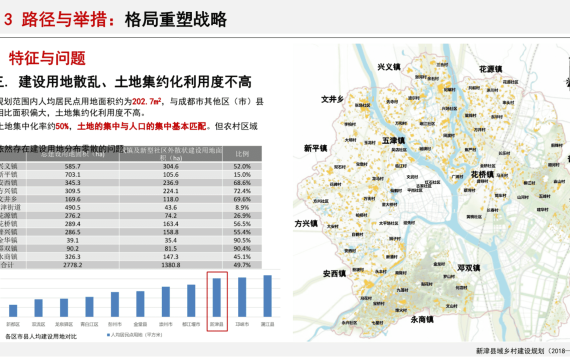Click the 花桥镇 label on the map

pyautogui.click(x=482, y=175)
